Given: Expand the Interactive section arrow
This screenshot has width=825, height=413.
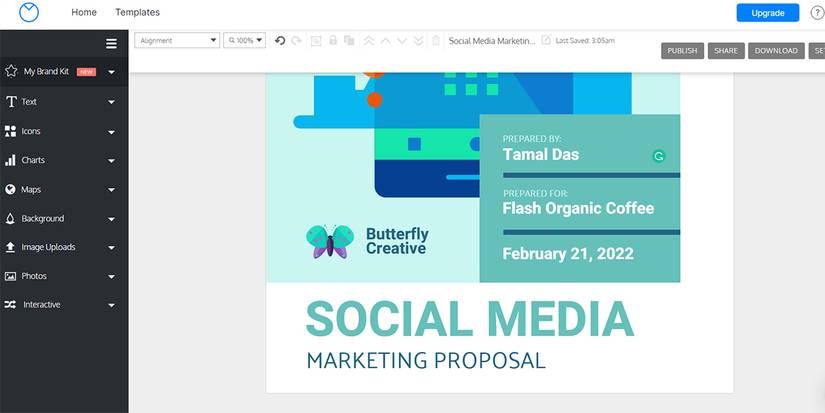Looking at the screenshot, I should [112, 305].
